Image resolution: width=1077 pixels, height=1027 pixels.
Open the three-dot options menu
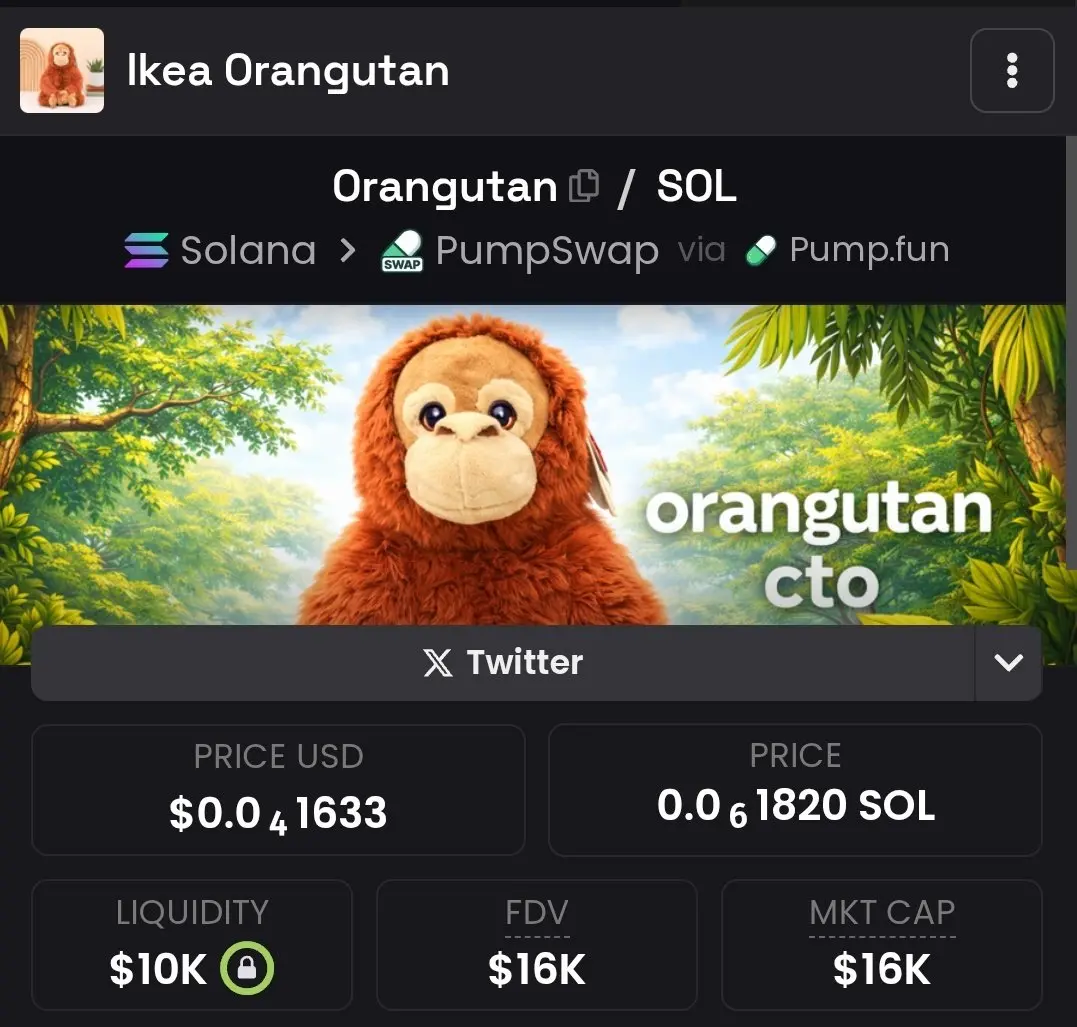1012,71
